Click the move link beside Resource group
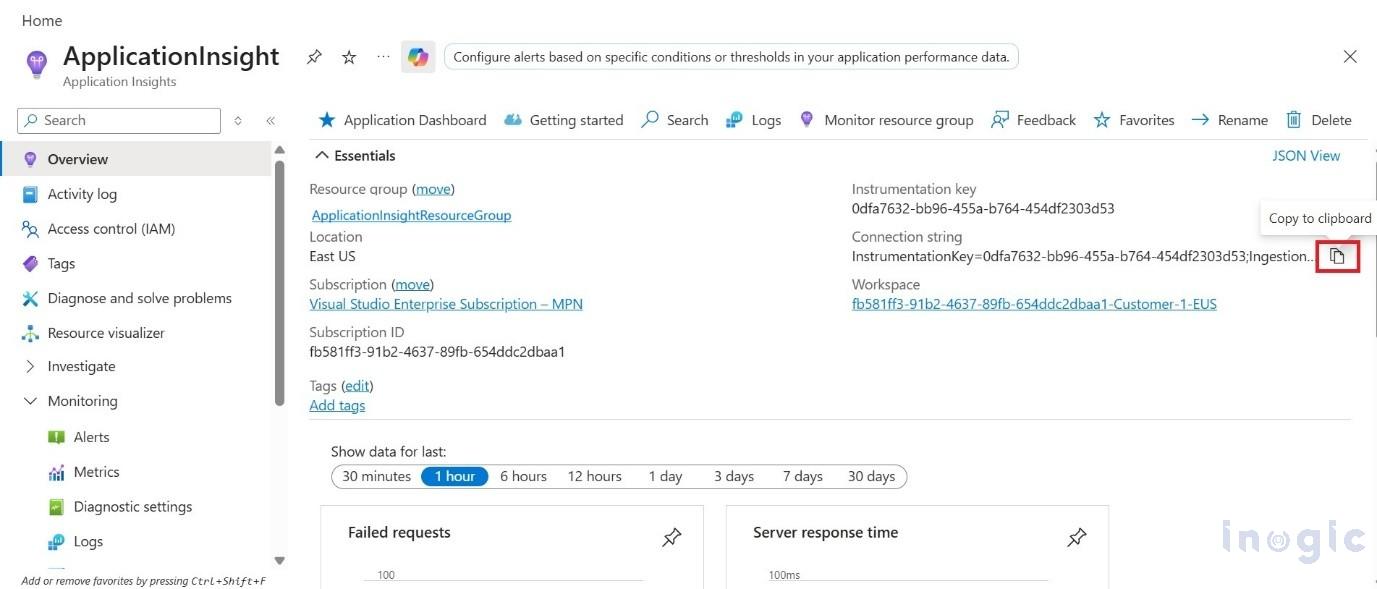The image size is (1377, 589). (x=433, y=189)
